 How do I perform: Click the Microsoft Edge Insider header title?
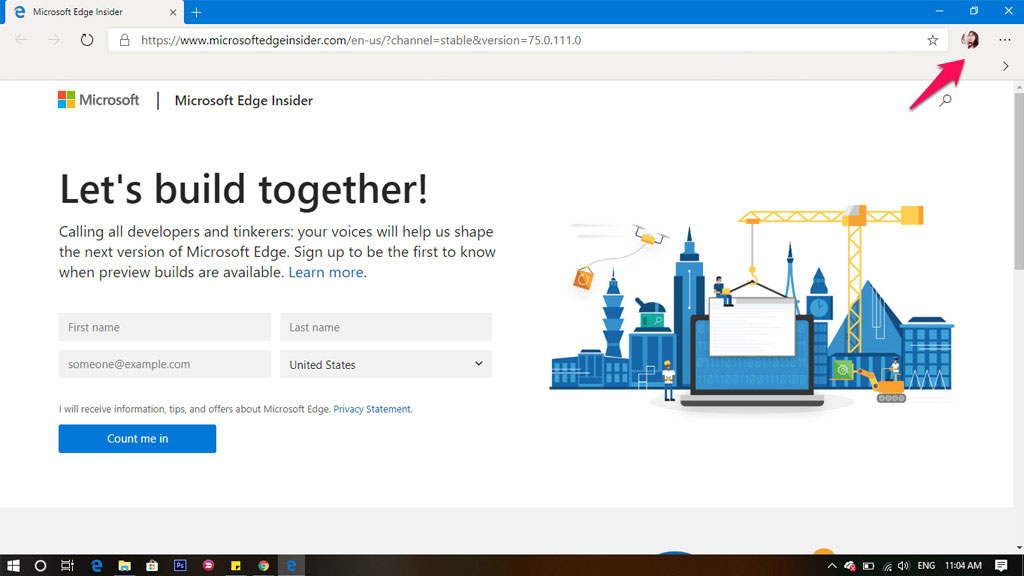click(244, 101)
